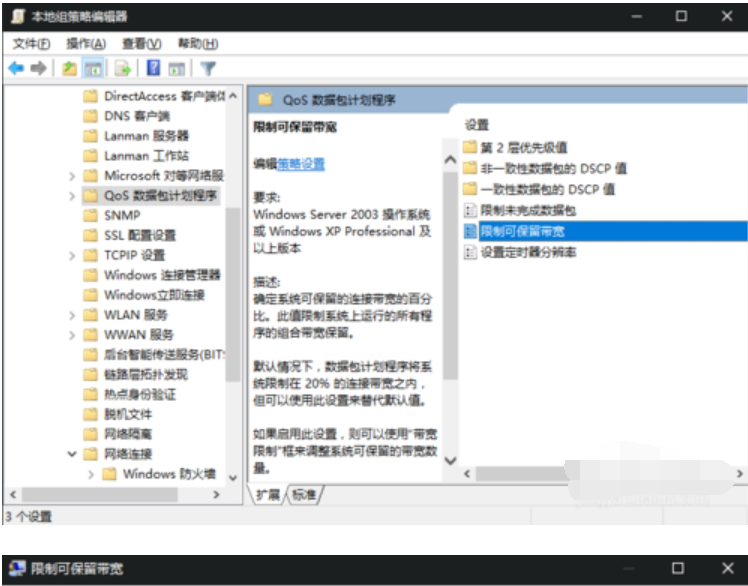Click the Up One Level folder icon
748x586 pixels.
point(69,69)
